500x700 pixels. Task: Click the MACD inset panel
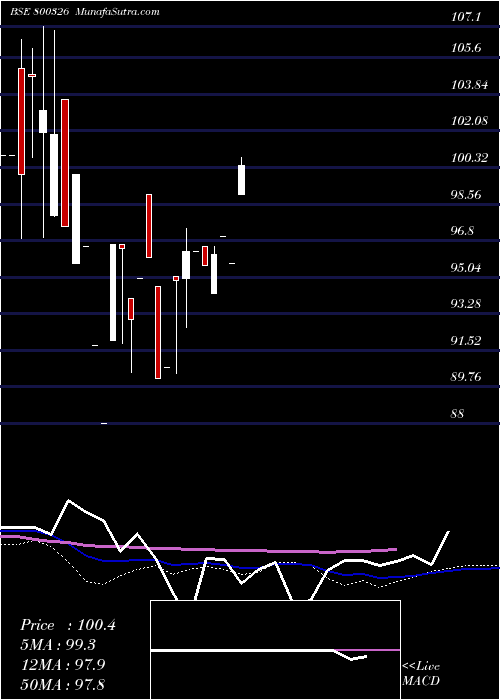coord(275,650)
